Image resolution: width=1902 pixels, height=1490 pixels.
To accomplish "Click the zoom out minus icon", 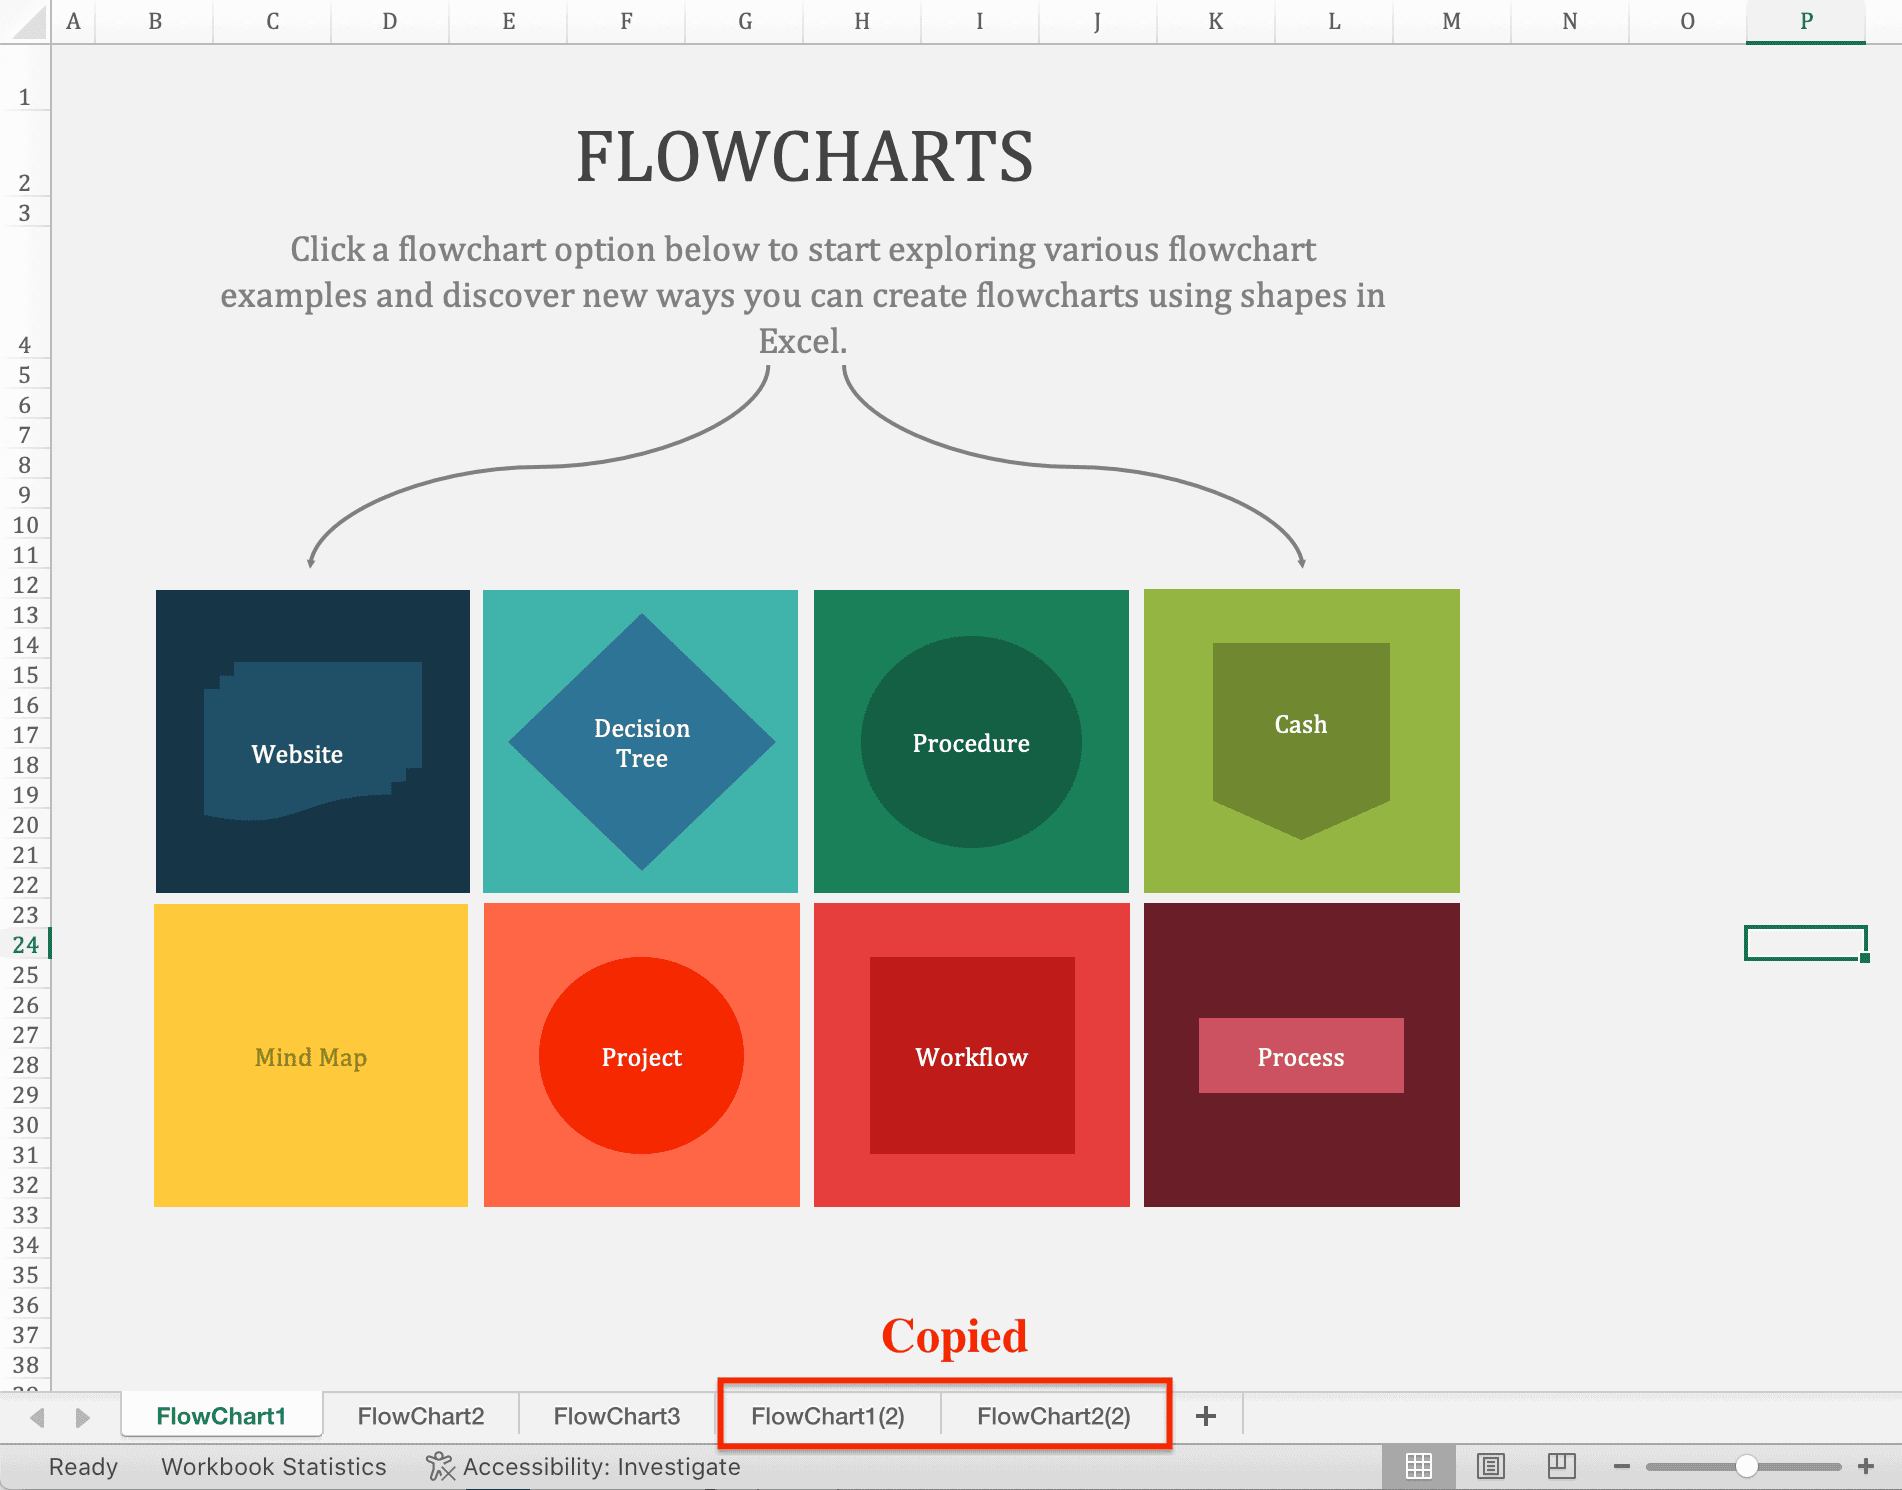I will pyautogui.click(x=1622, y=1466).
